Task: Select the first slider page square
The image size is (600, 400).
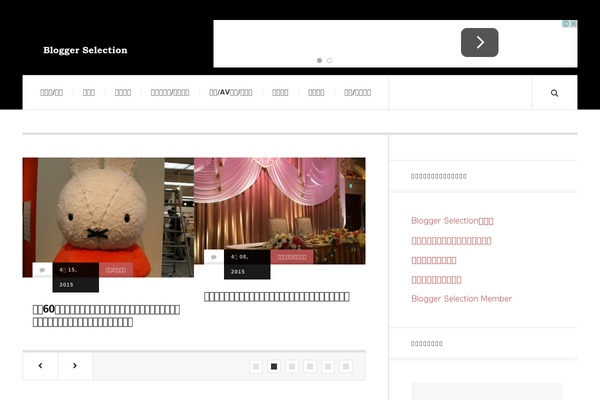Action: point(256,367)
